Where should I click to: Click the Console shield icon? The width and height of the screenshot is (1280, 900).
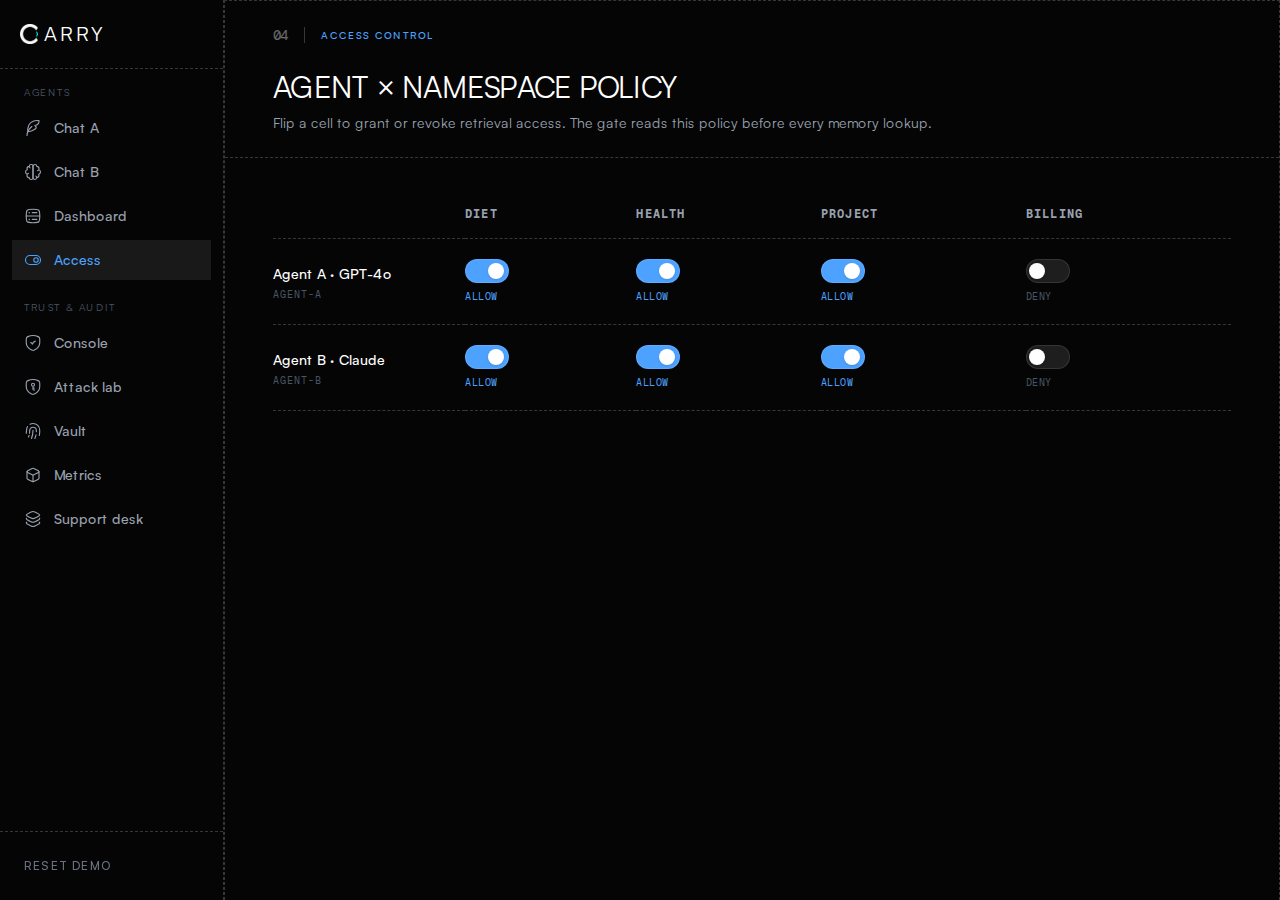pyautogui.click(x=33, y=343)
